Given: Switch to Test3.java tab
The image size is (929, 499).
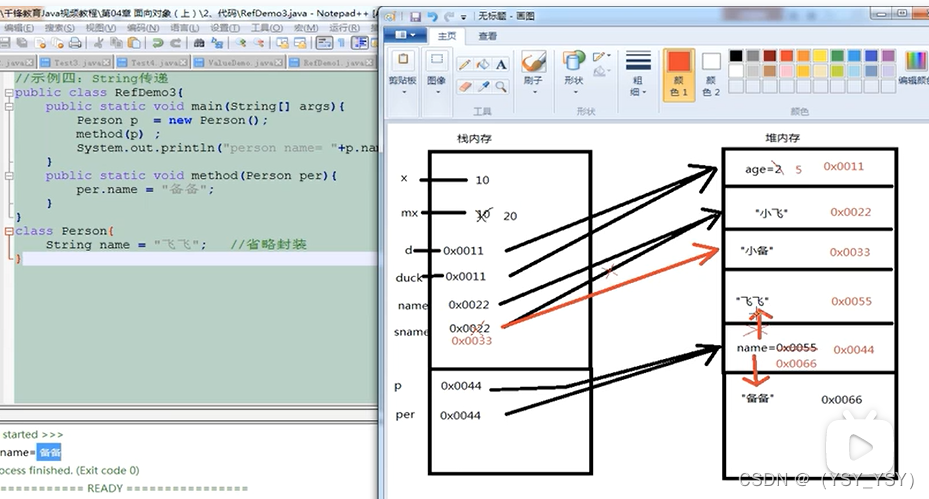Looking at the screenshot, I should (75, 62).
